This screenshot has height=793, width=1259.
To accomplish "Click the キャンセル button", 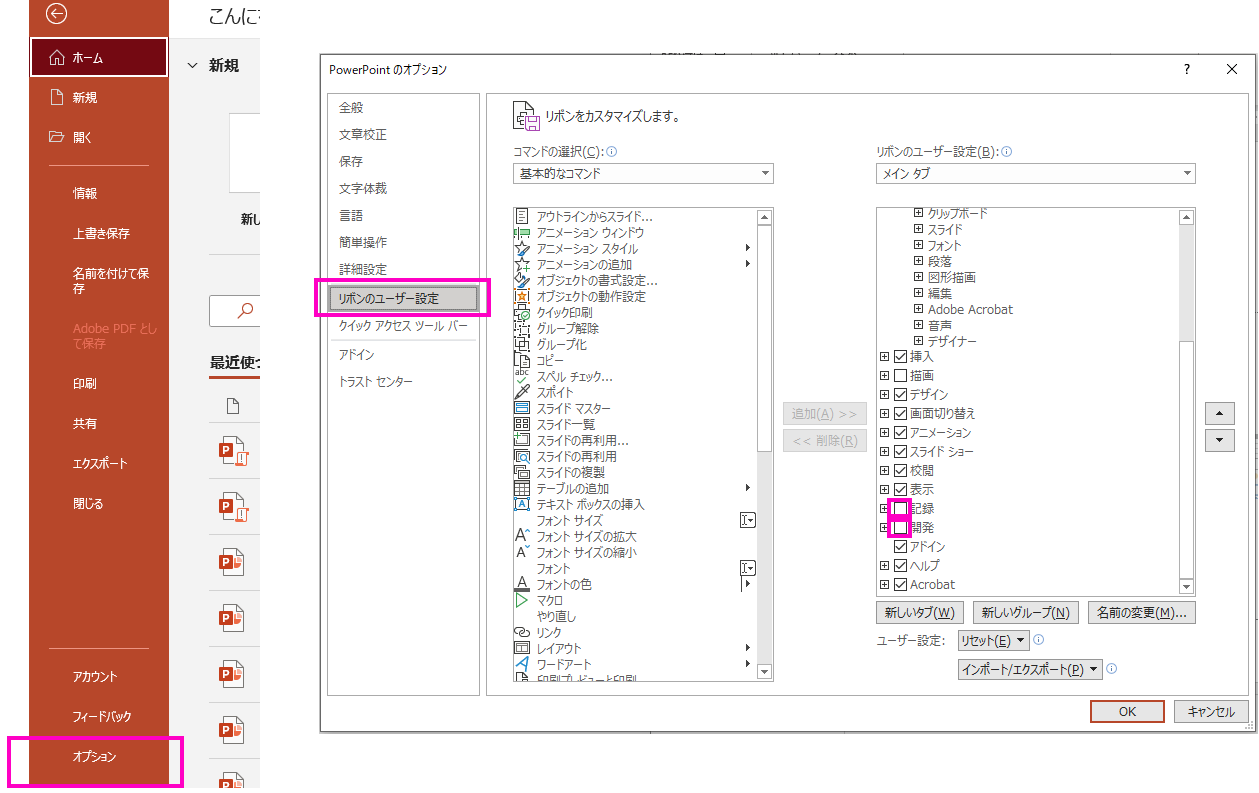I will (x=1211, y=711).
